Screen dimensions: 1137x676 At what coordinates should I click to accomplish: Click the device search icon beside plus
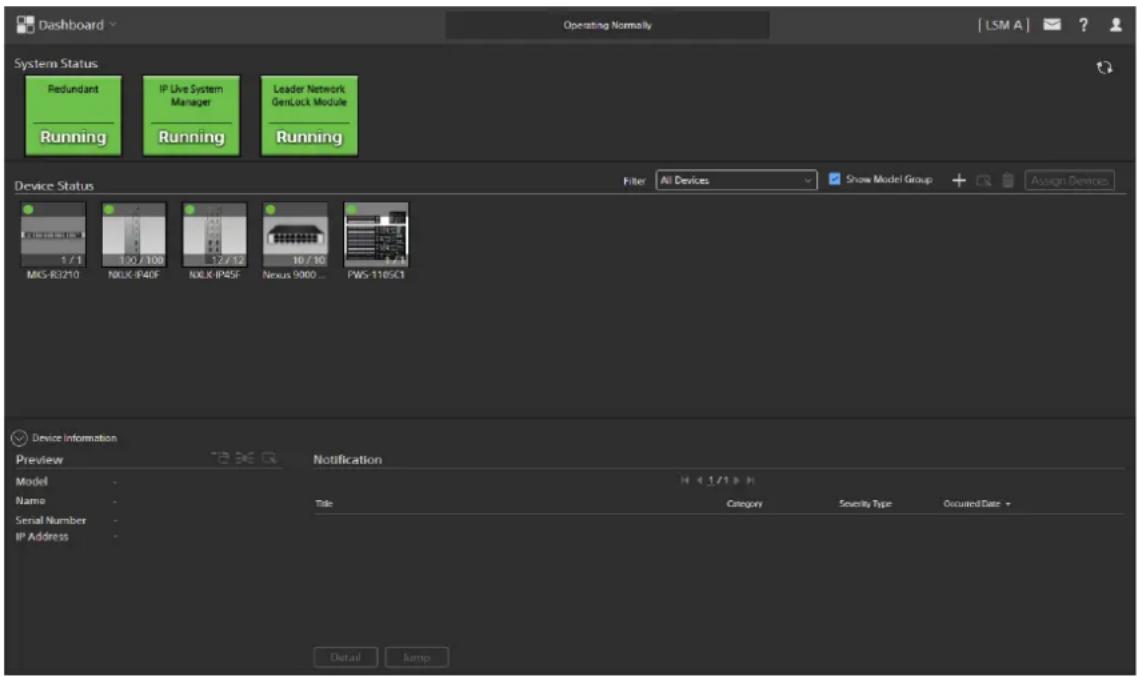coord(983,180)
